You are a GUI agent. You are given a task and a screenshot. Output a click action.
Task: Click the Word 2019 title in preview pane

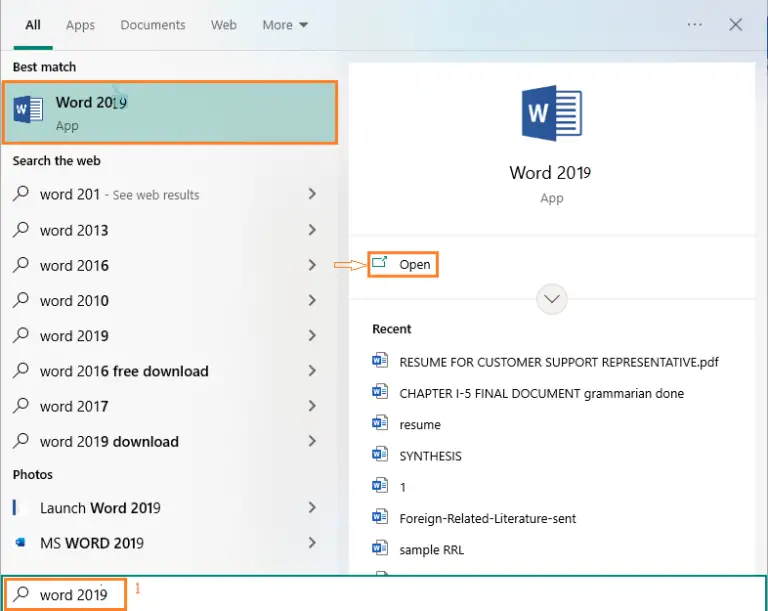[x=551, y=172]
